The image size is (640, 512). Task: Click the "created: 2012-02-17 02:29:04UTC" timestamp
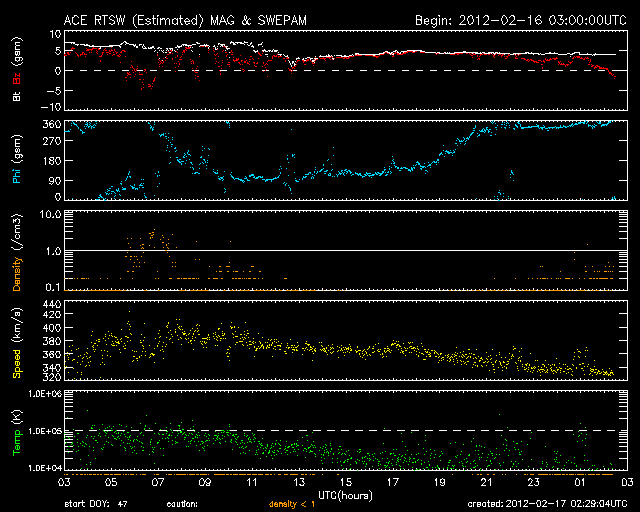coord(547,504)
